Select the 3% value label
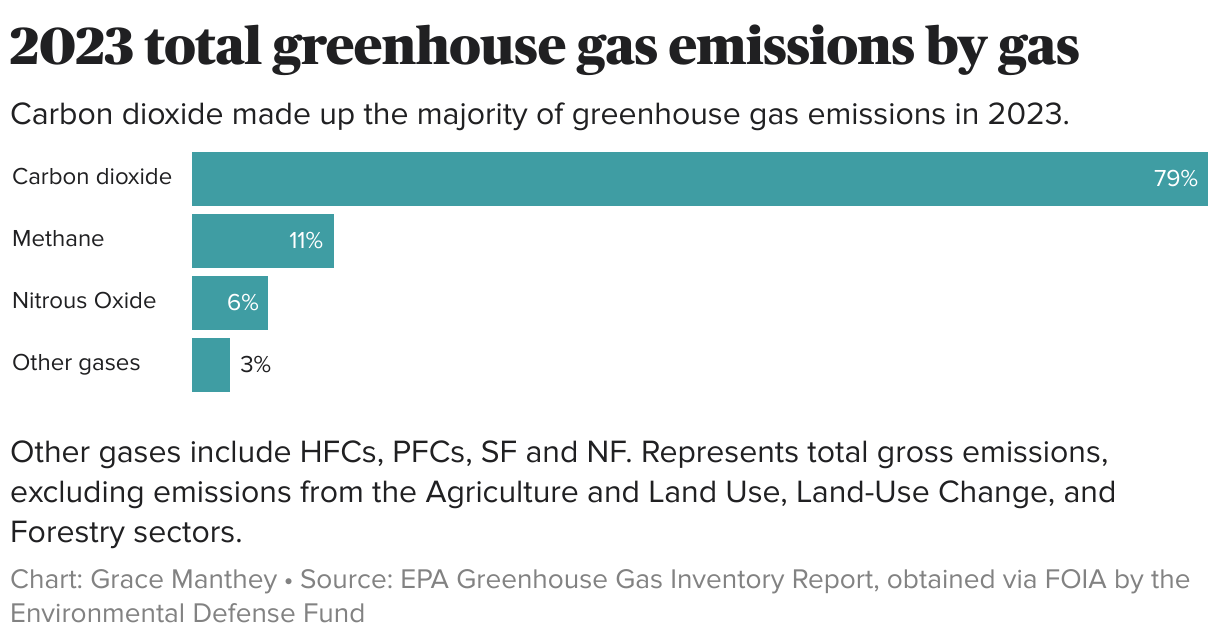The width and height of the screenshot is (1220, 640). (255, 364)
